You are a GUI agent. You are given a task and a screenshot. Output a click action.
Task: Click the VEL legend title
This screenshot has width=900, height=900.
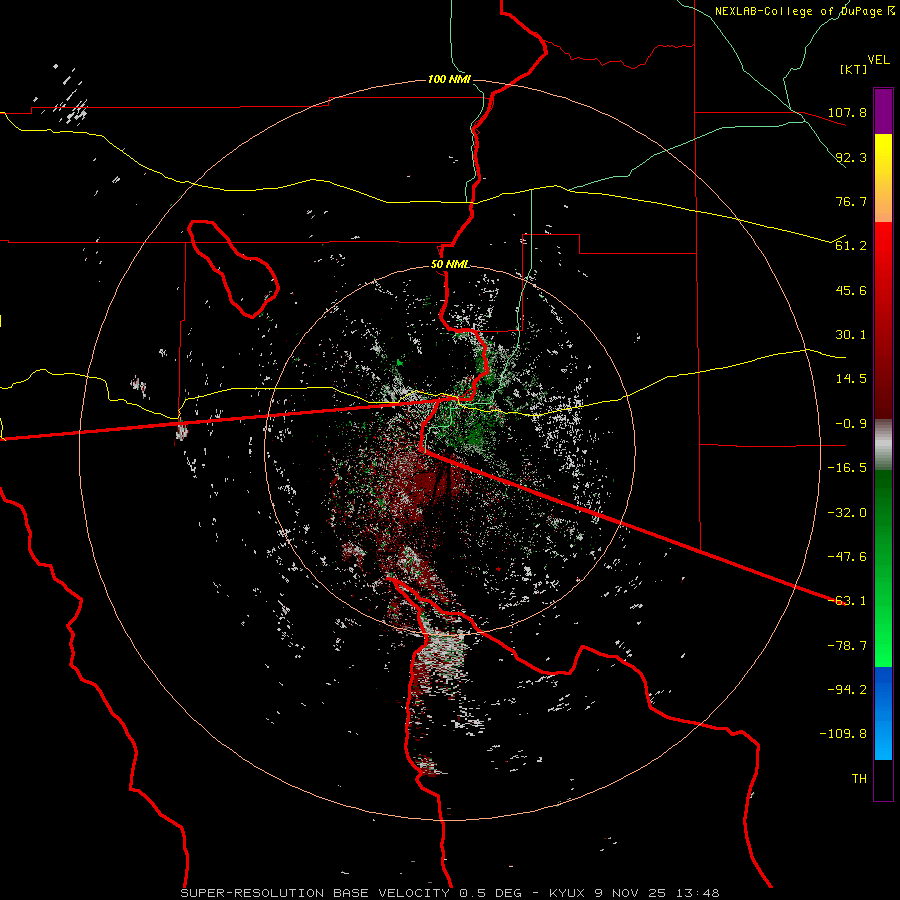pyautogui.click(x=878, y=59)
